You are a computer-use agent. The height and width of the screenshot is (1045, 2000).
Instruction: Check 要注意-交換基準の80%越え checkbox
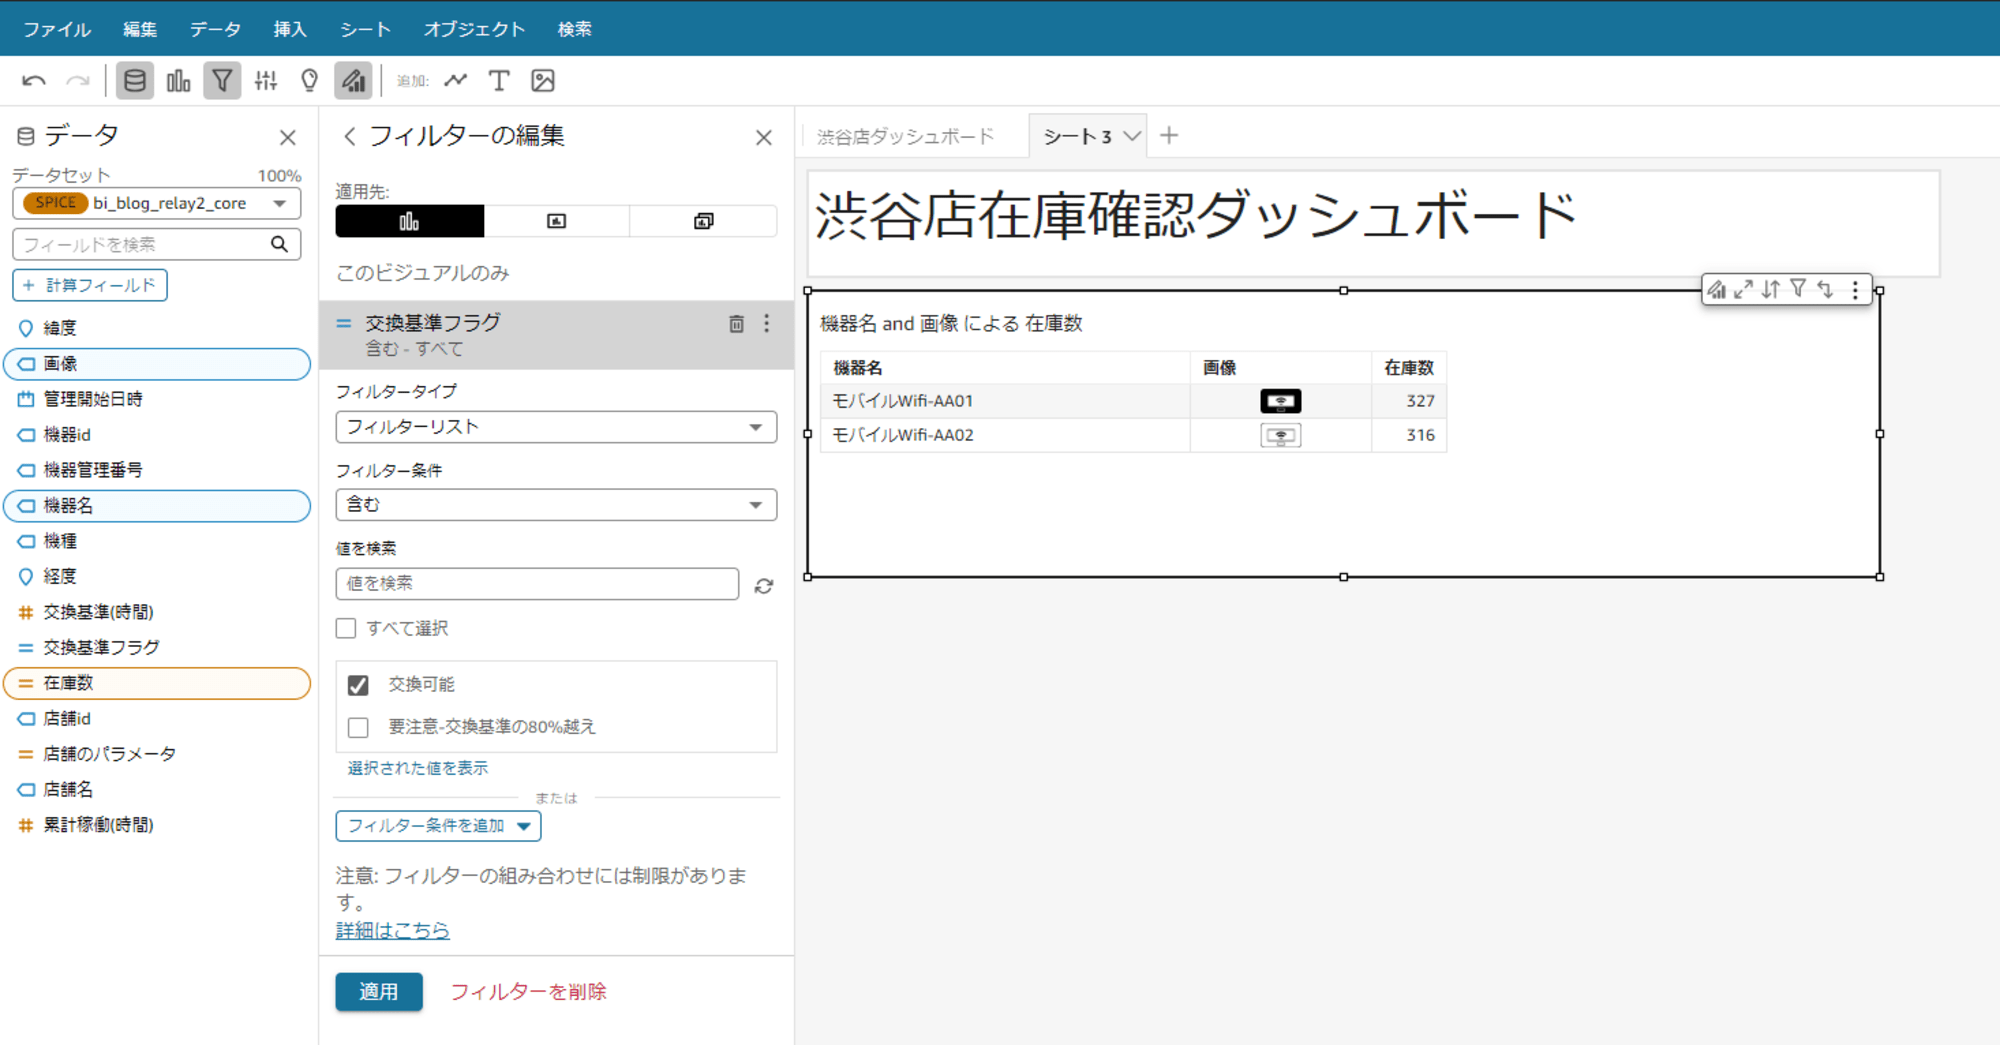(x=358, y=727)
